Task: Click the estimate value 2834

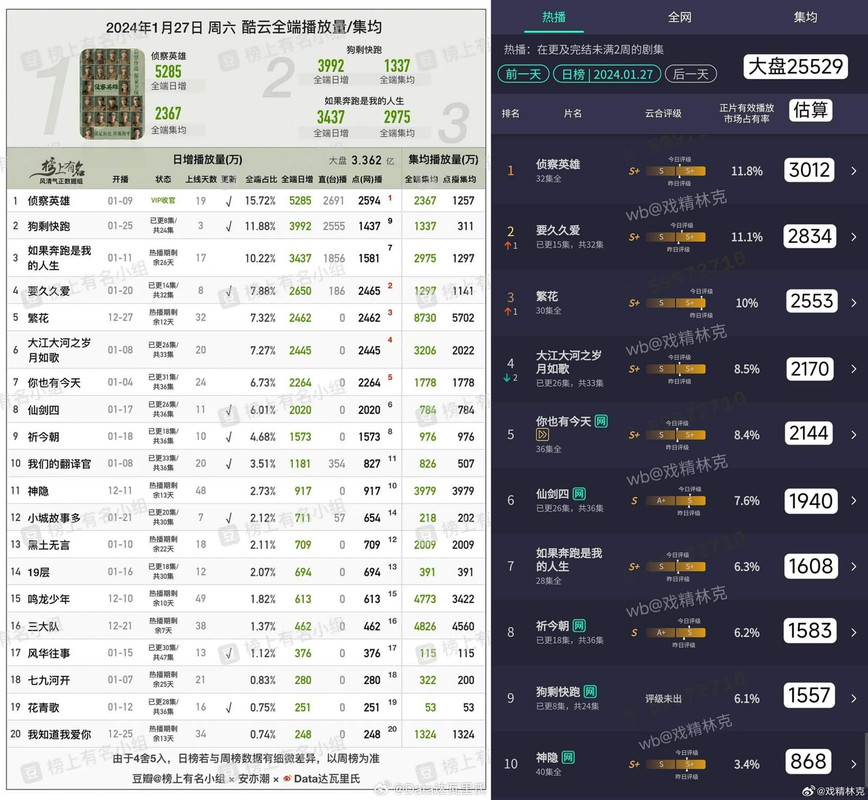Action: pyautogui.click(x=809, y=236)
